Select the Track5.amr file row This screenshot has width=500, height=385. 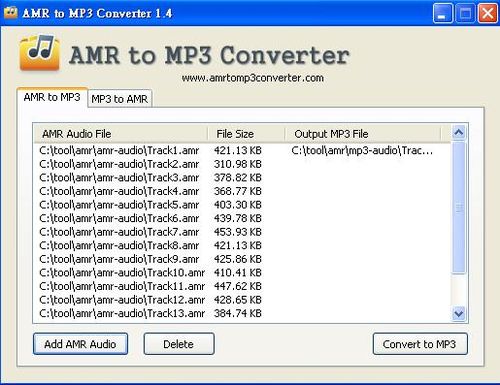coord(242,205)
